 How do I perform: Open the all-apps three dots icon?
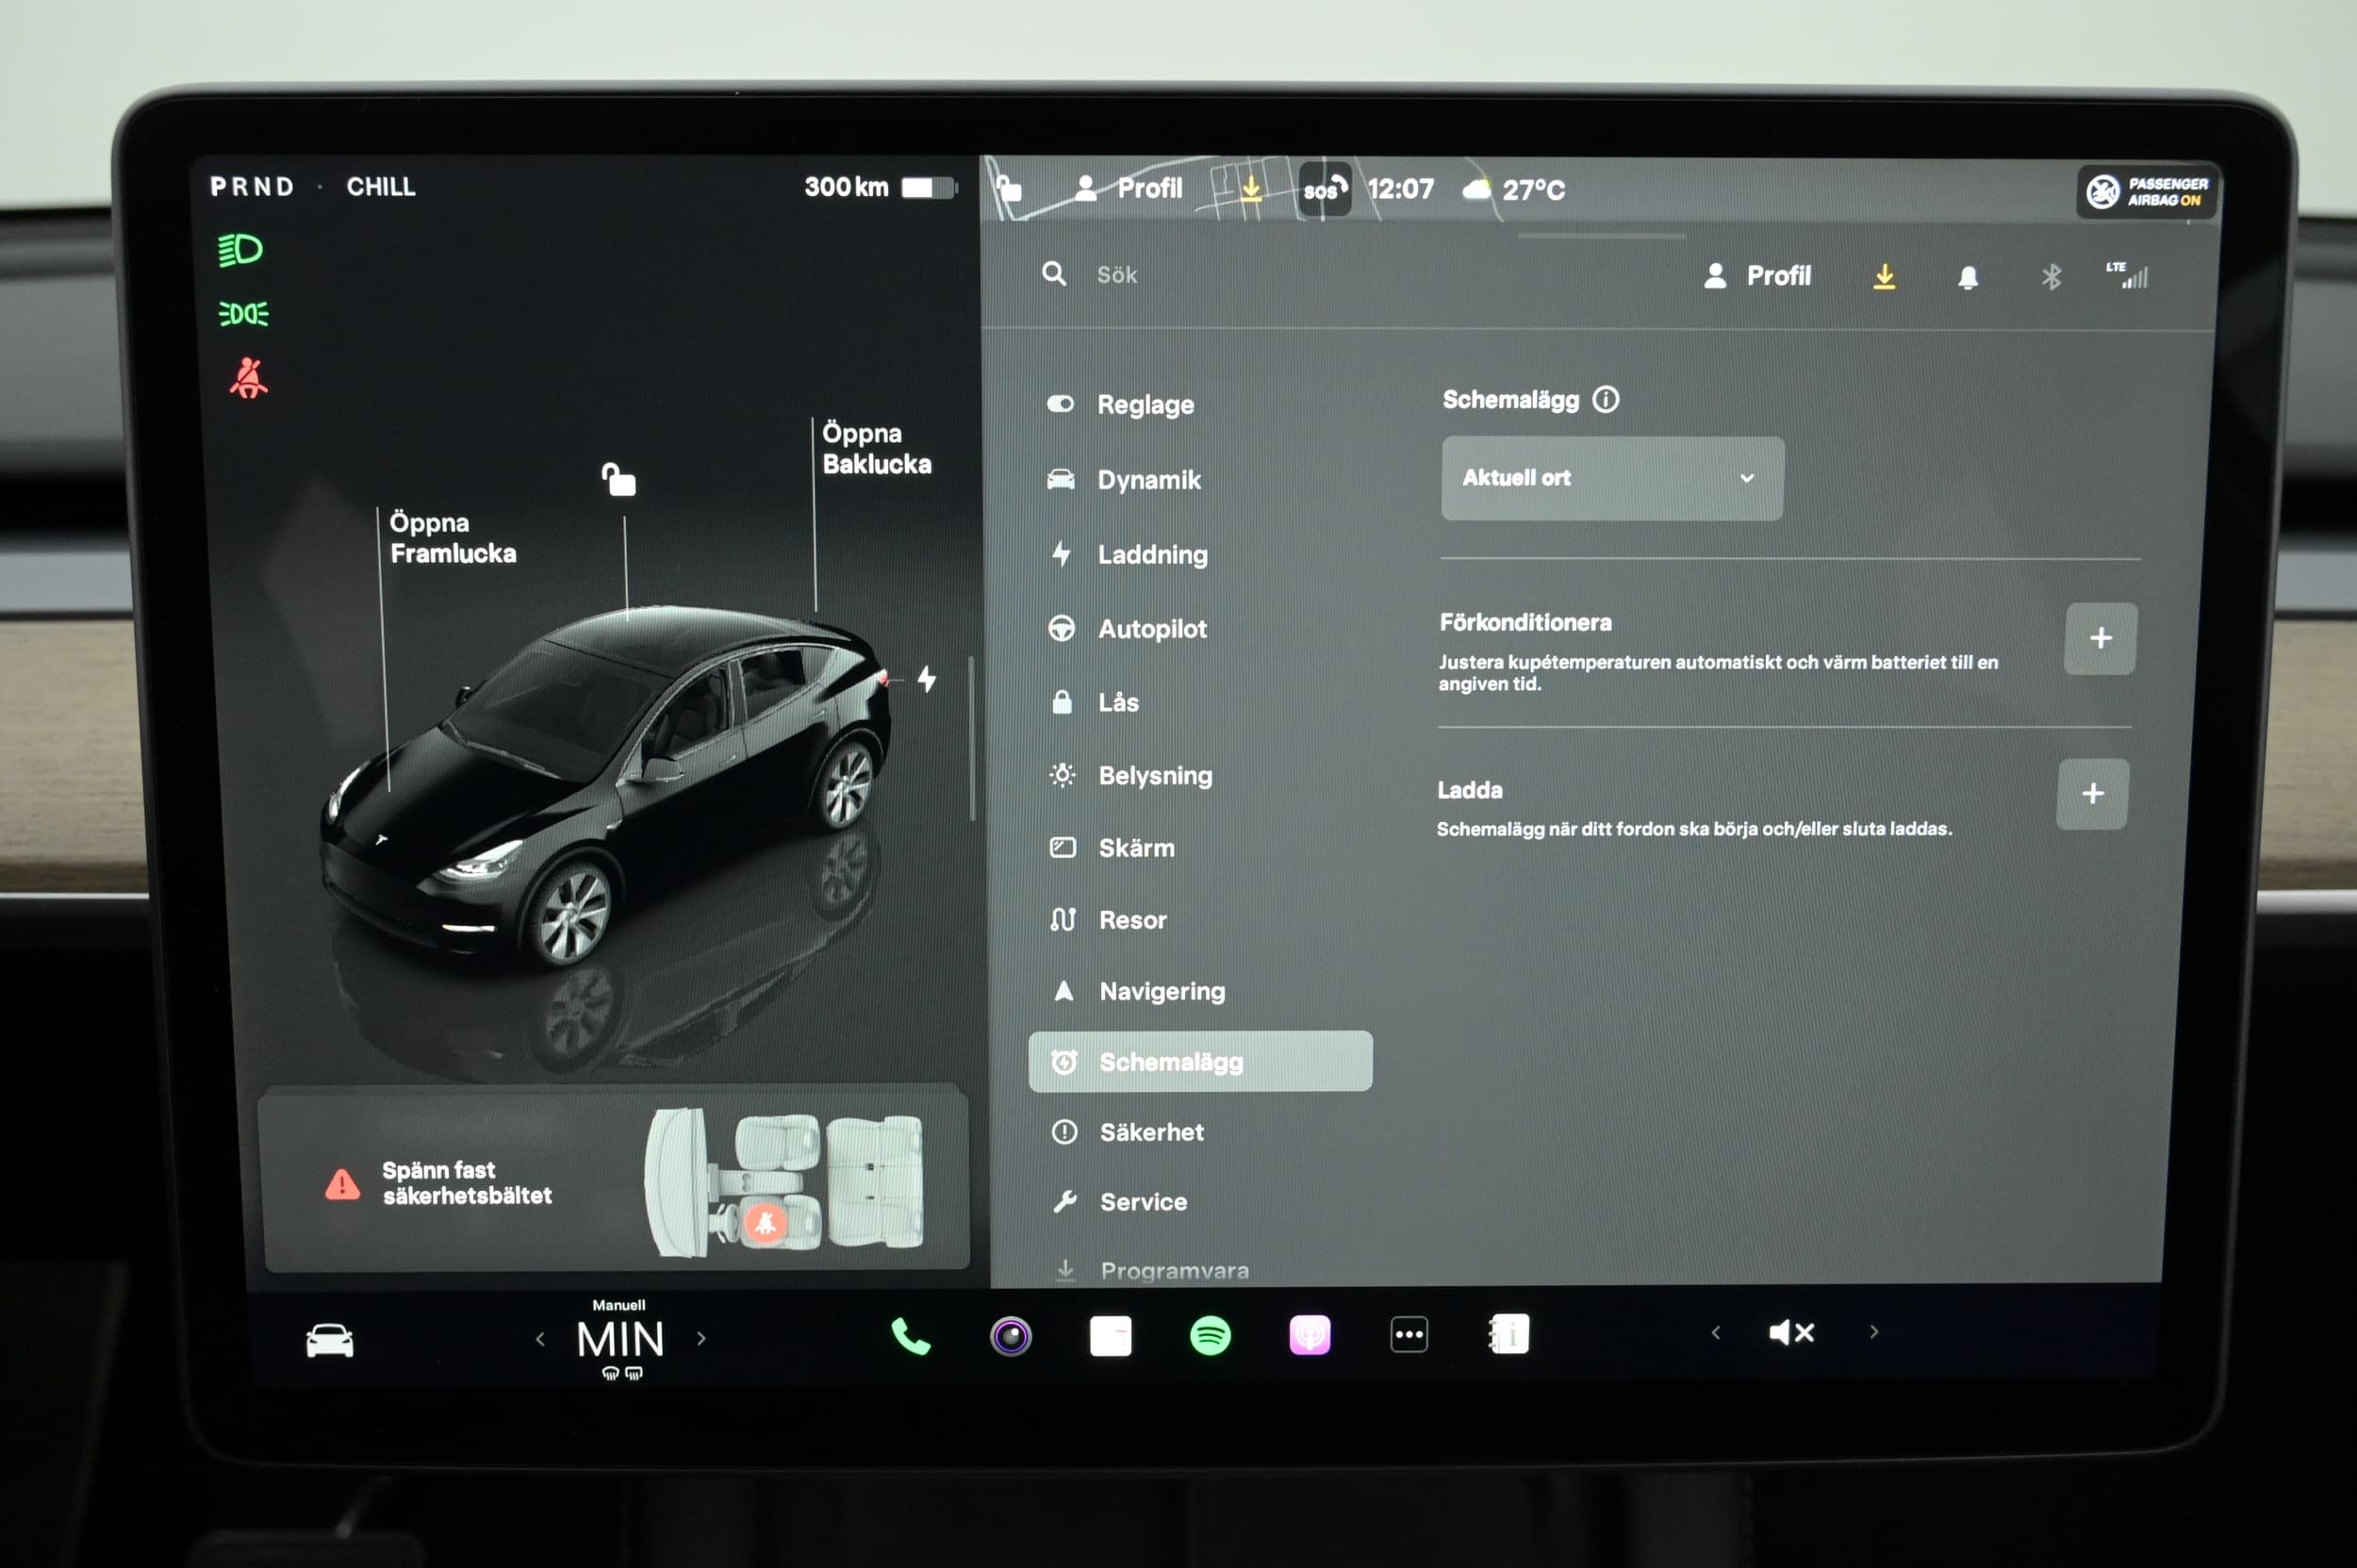pyautogui.click(x=1409, y=1334)
